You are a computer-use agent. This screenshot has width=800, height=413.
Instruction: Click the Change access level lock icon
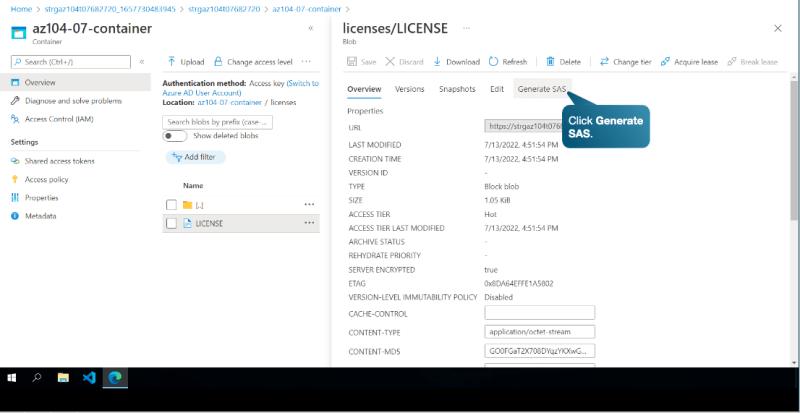[x=218, y=62]
